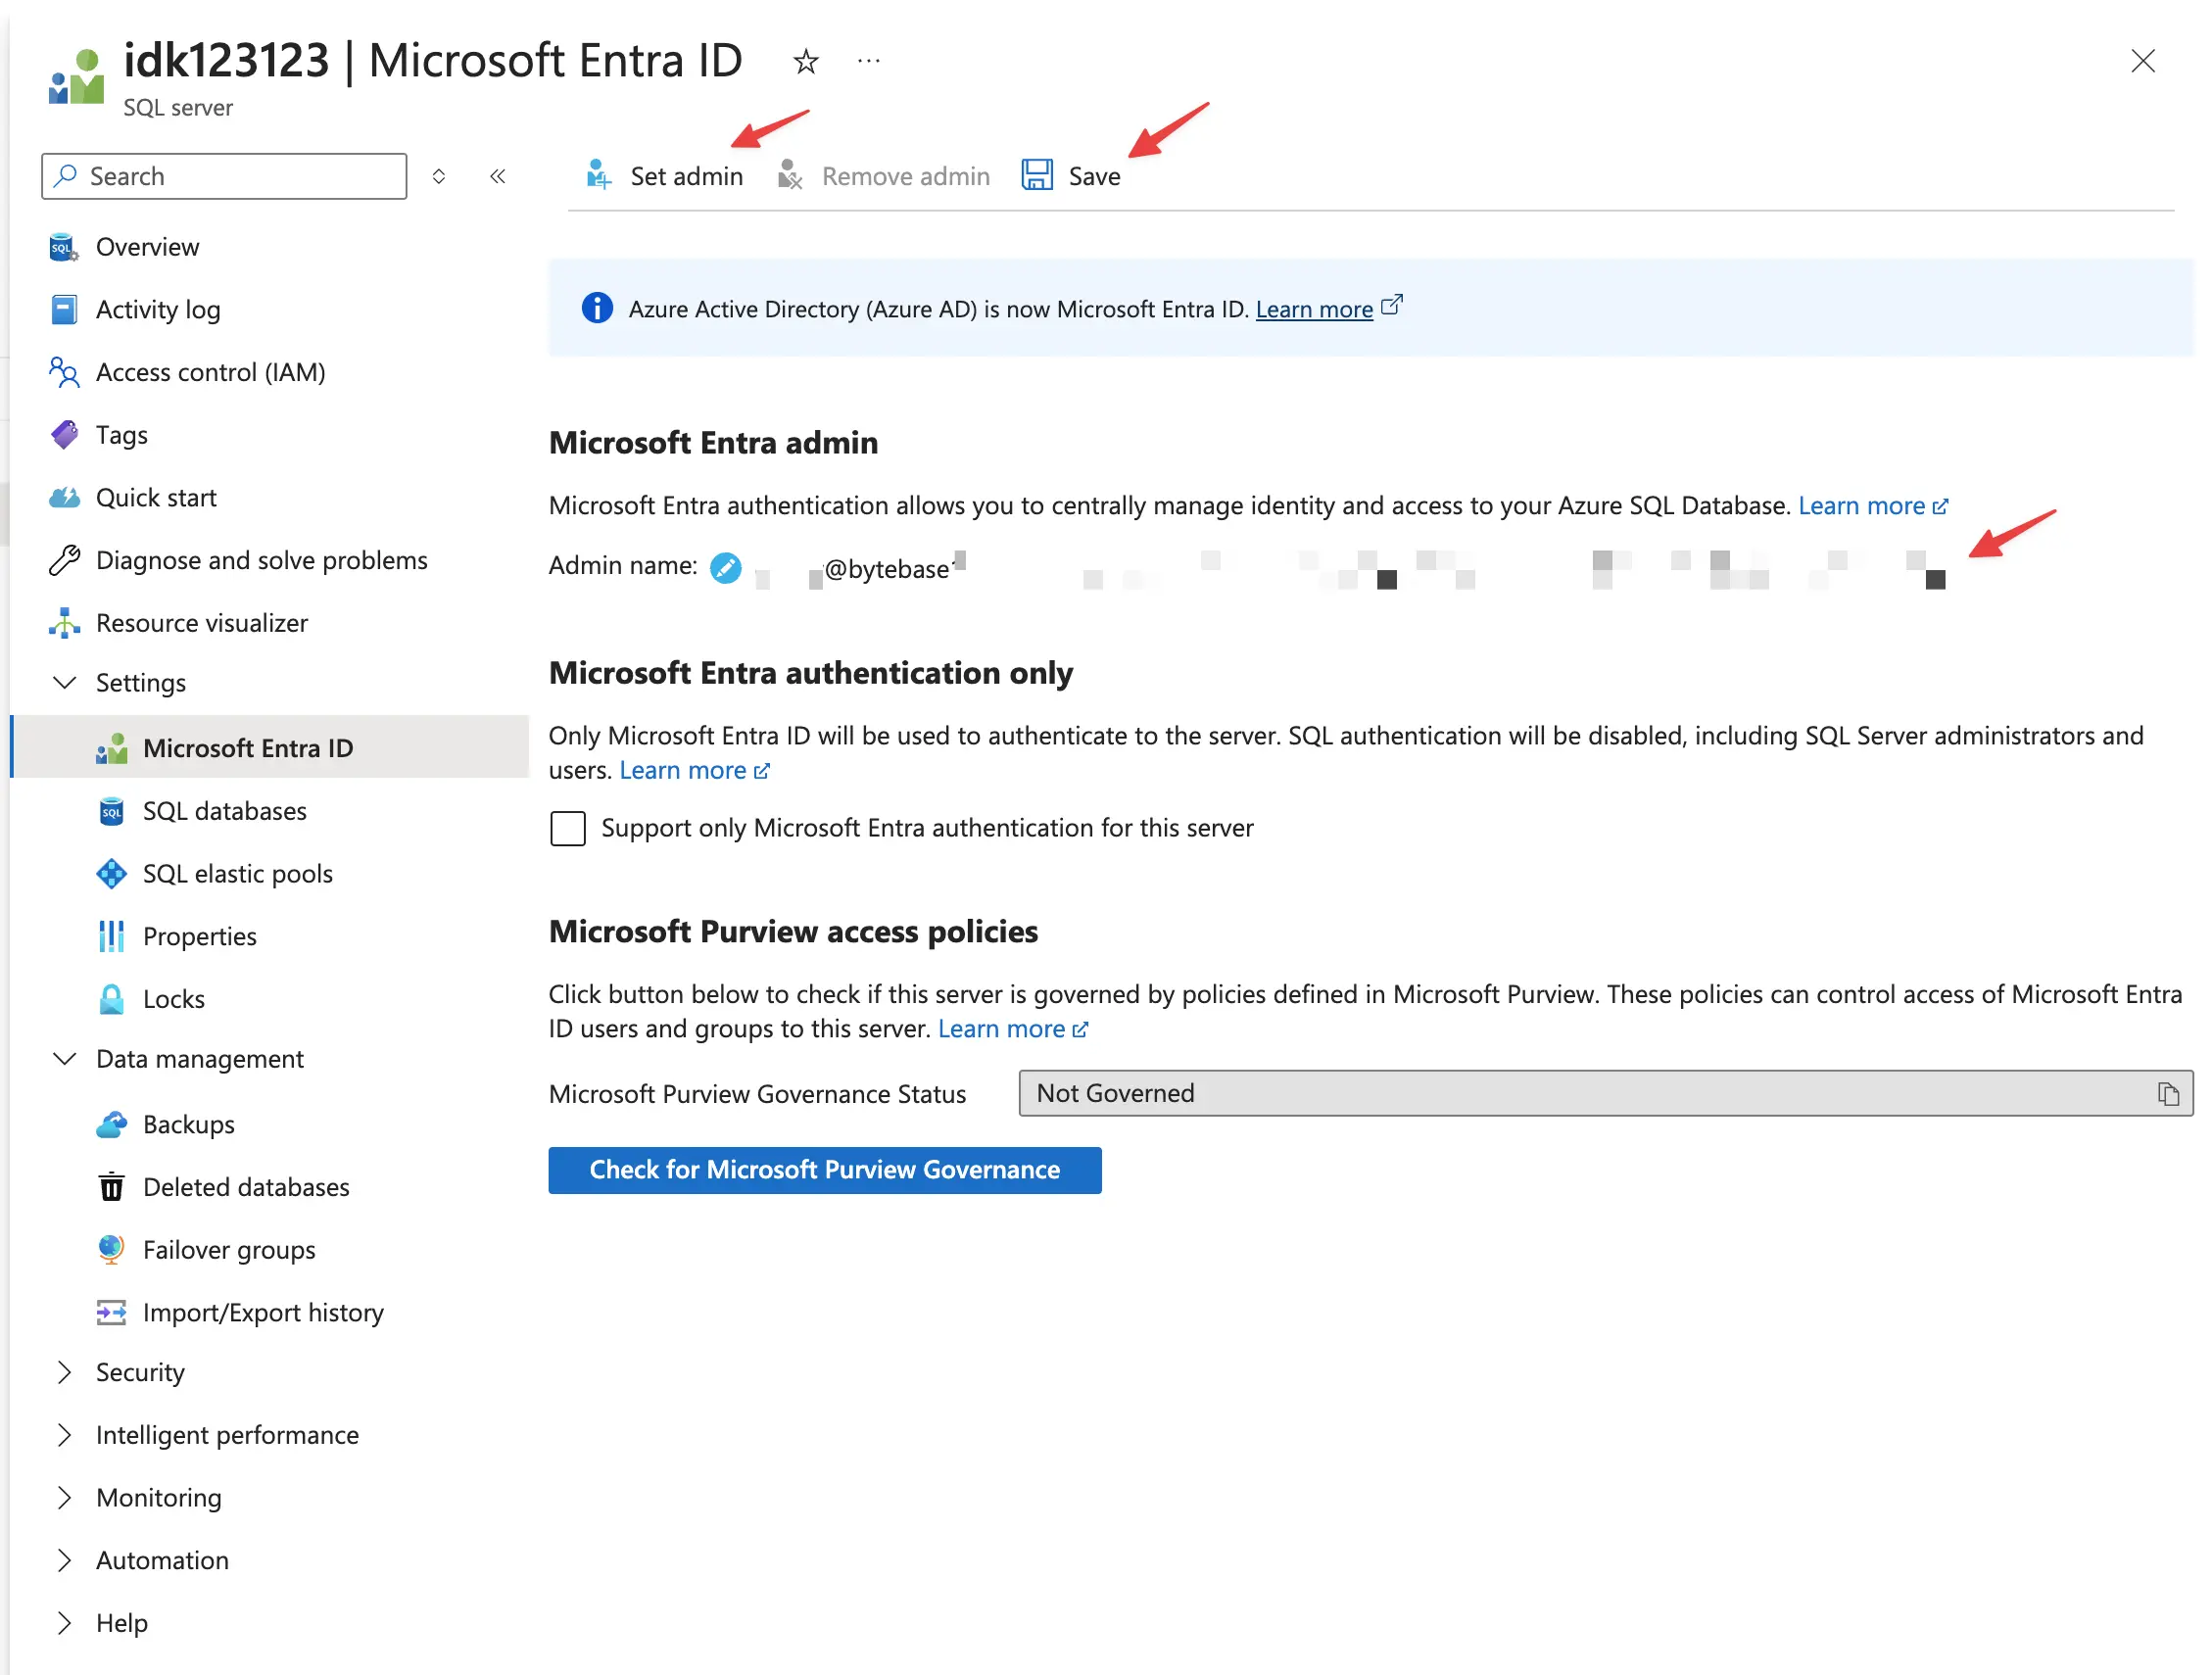Click the Save button label
Viewport: 2212px width, 1675px height.
[1094, 176]
